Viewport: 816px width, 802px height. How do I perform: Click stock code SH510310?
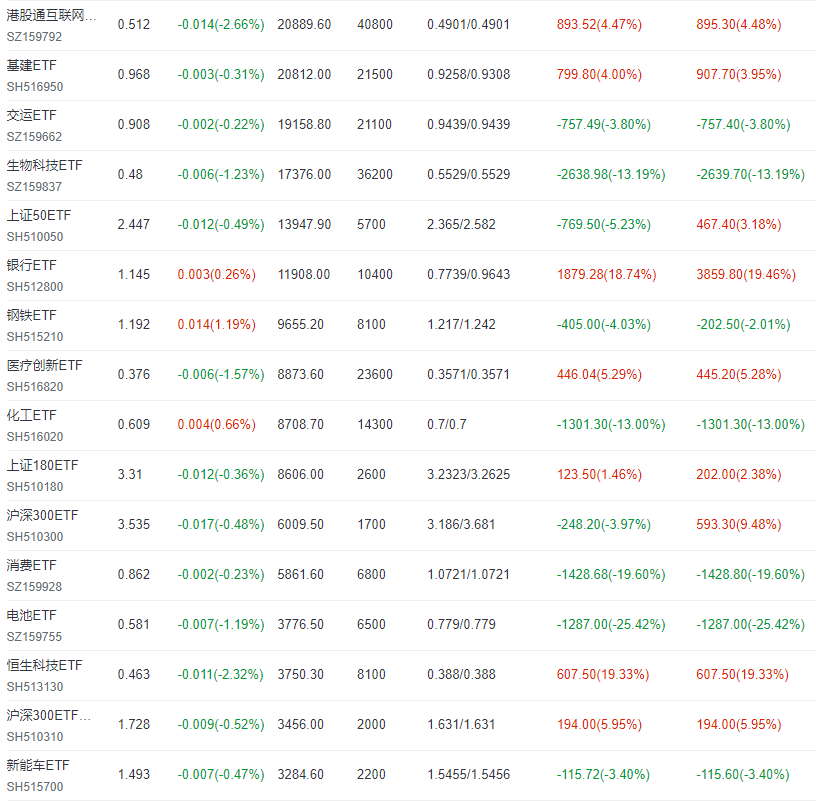35,736
